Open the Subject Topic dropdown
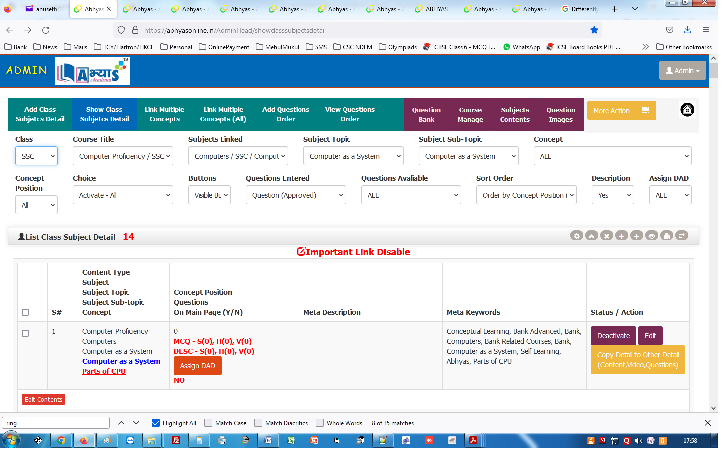Screen dimensions: 723x450 tap(353, 156)
